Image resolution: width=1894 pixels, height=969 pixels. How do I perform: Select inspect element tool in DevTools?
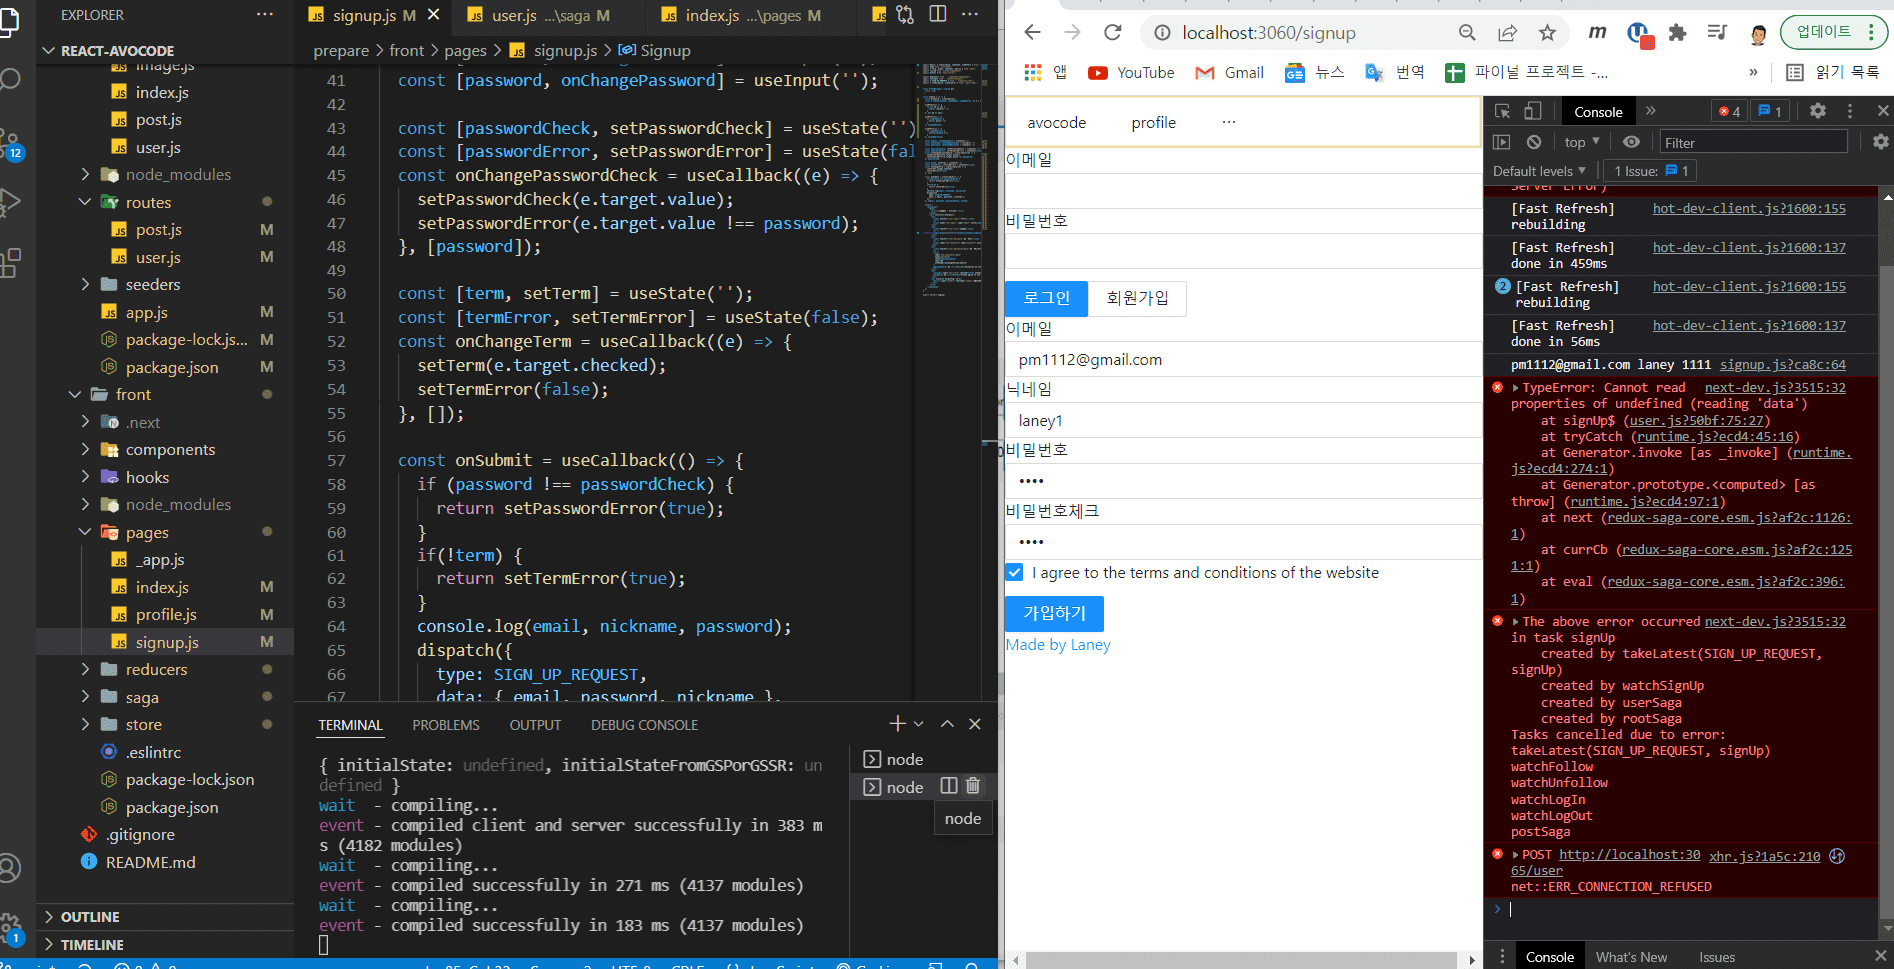[1502, 111]
